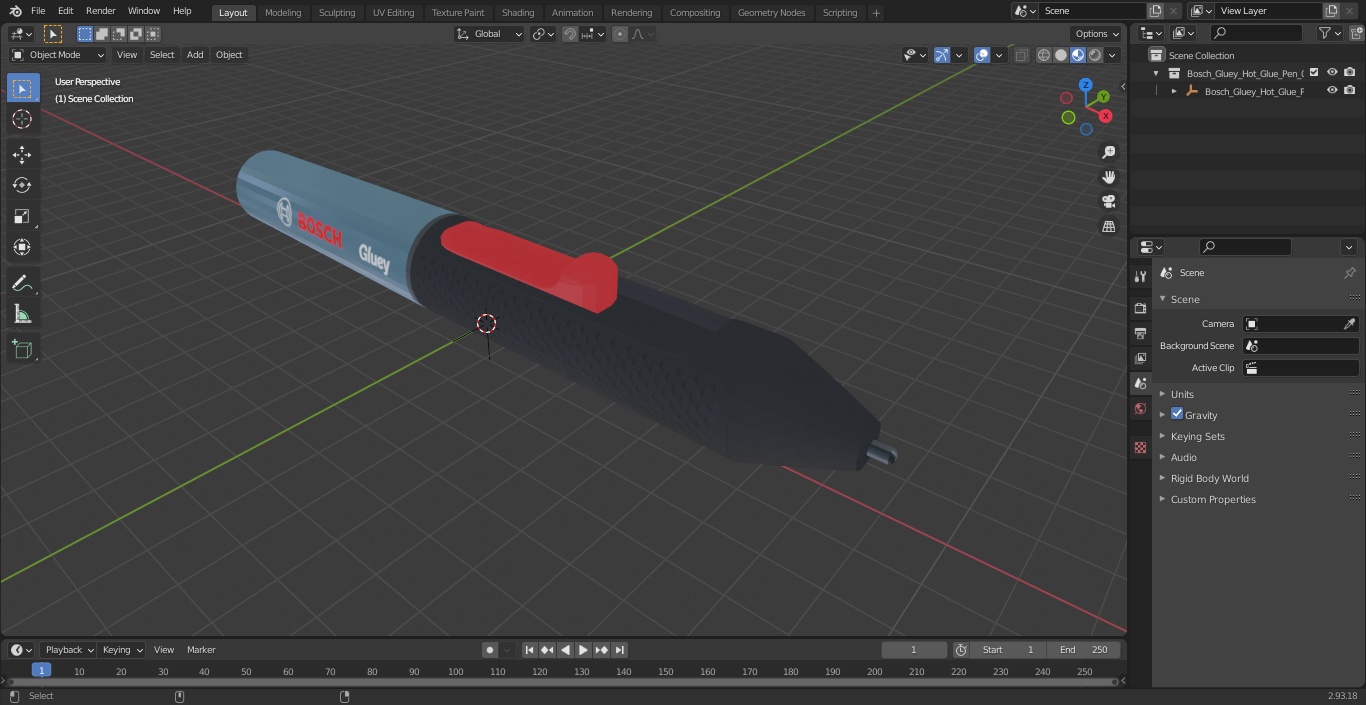Toggle the Gravity checkbox
The image size is (1366, 705).
1177,414
